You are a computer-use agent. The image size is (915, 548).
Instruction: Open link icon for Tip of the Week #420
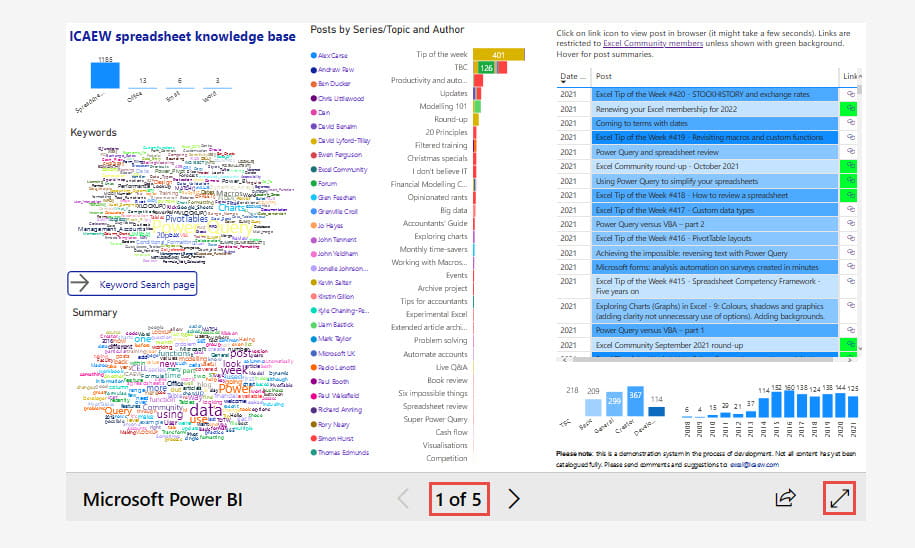pyautogui.click(x=850, y=93)
